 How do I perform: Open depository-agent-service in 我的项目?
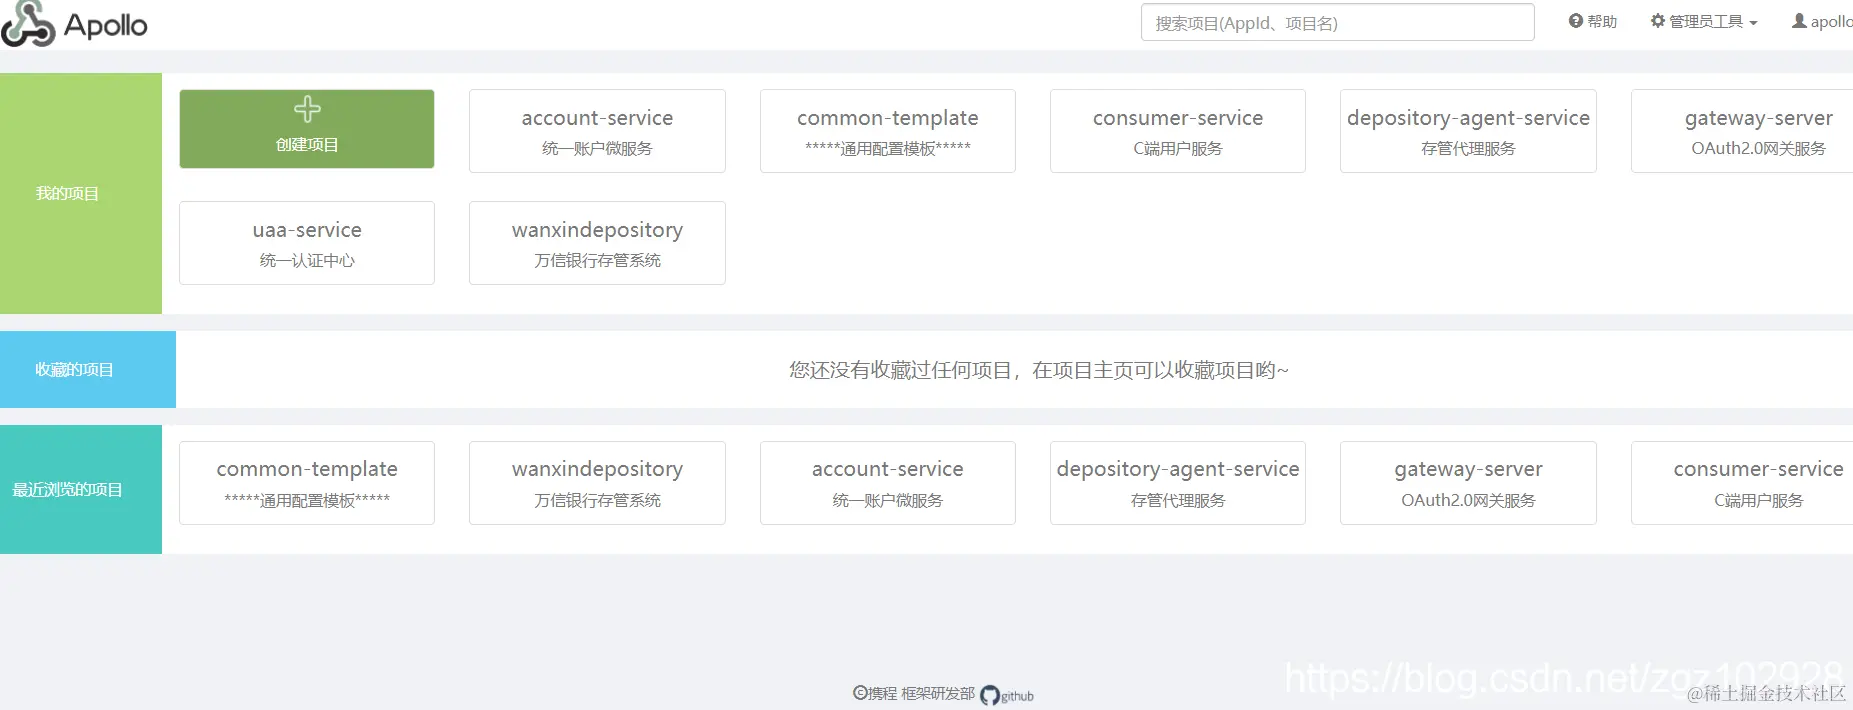pos(1468,131)
